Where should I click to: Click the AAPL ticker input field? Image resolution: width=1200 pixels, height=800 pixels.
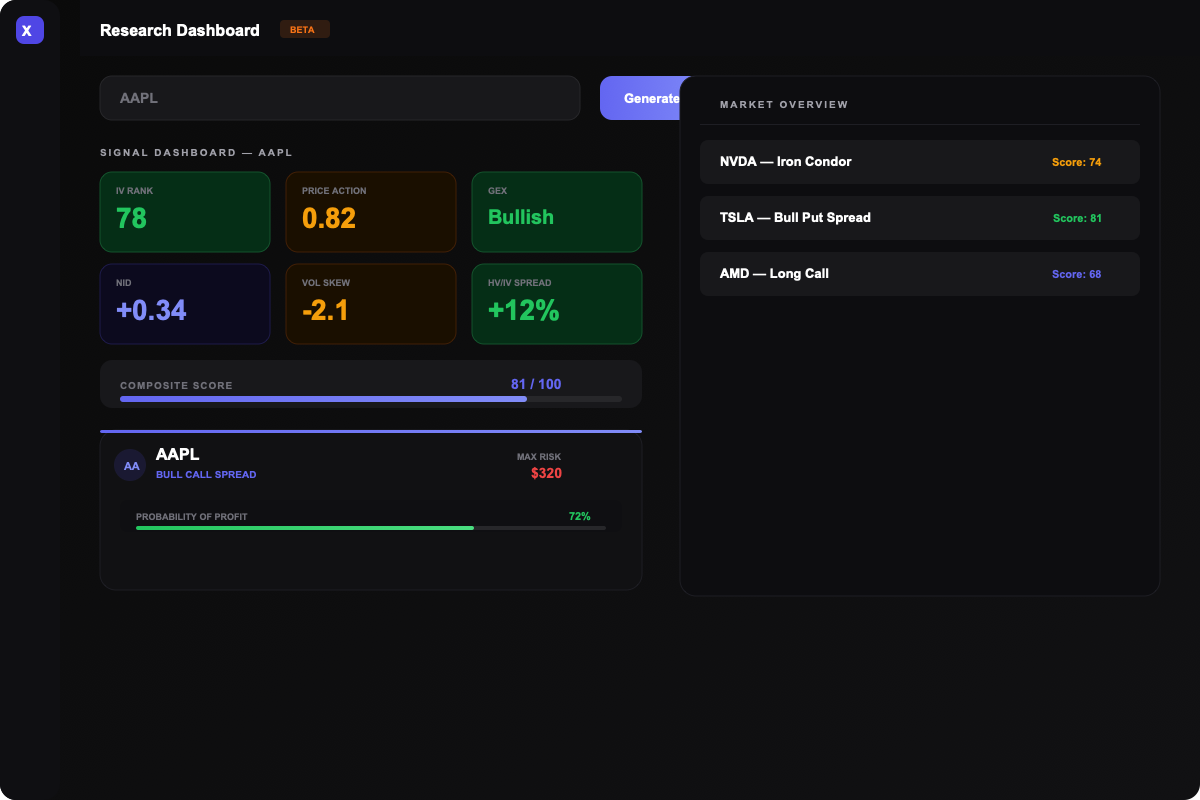[340, 98]
